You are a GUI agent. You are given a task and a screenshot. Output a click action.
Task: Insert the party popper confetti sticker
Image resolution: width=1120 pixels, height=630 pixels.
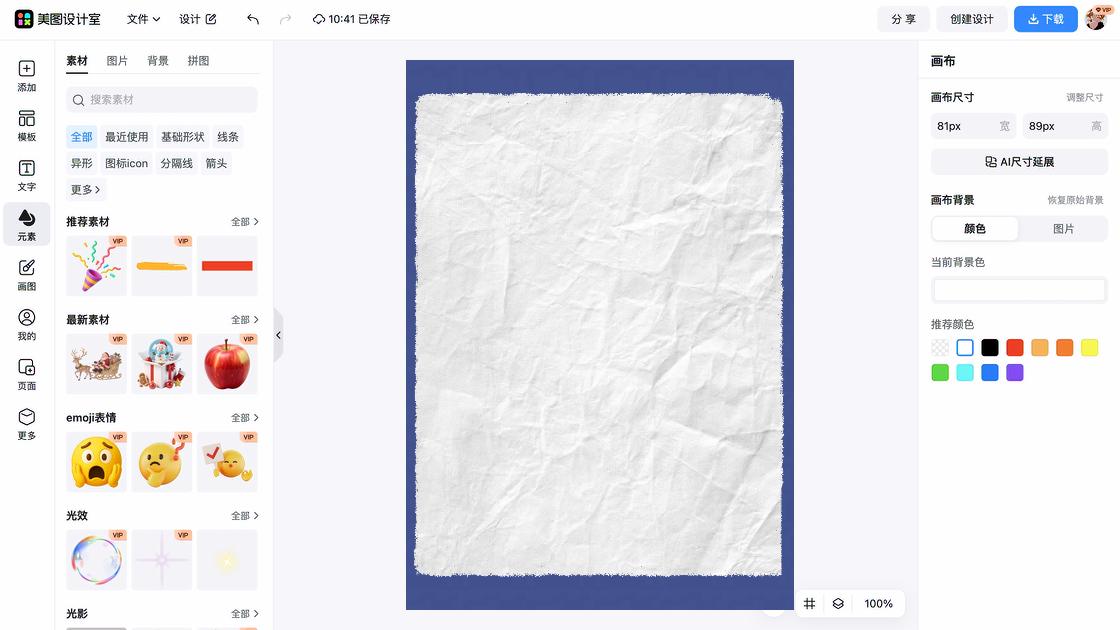click(x=96, y=266)
